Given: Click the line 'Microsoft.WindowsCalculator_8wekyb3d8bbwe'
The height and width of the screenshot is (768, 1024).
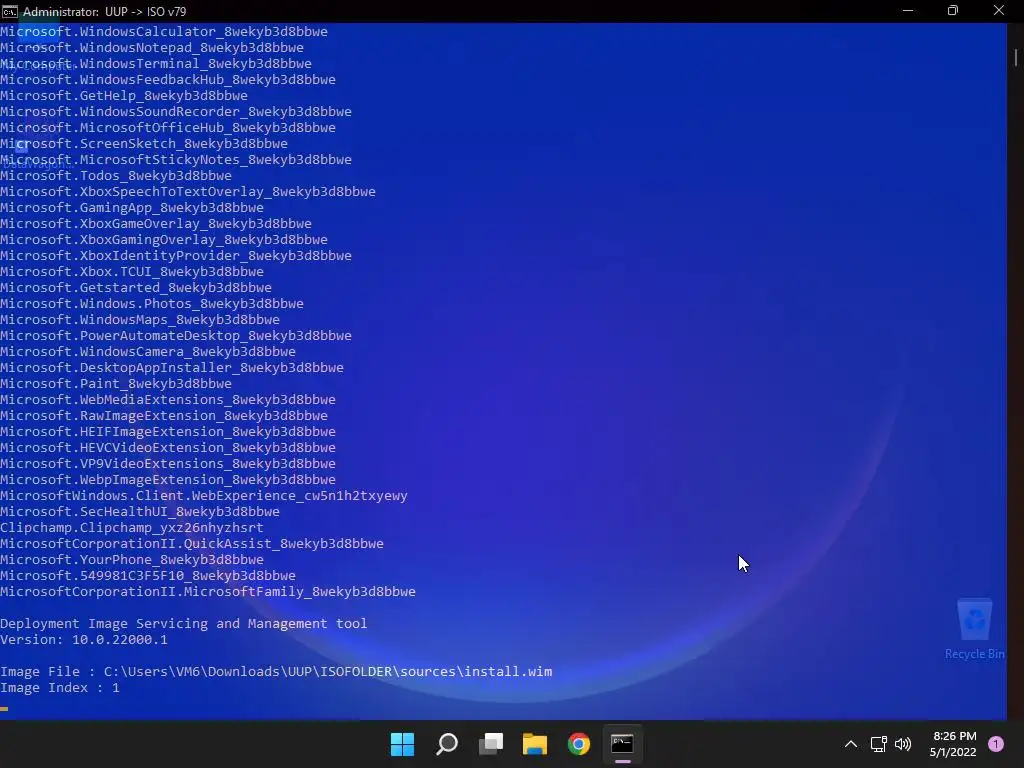Looking at the screenshot, I should coord(164,31).
